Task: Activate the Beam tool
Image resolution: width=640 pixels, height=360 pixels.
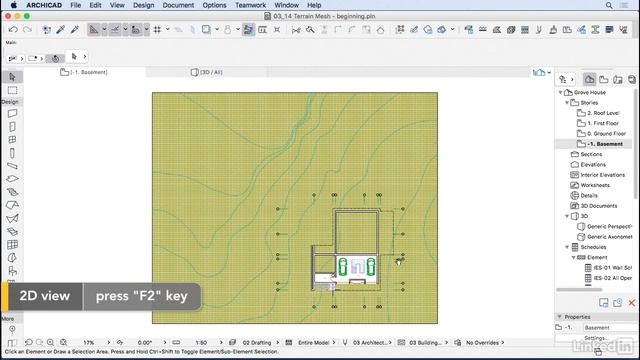Action: click(12, 166)
